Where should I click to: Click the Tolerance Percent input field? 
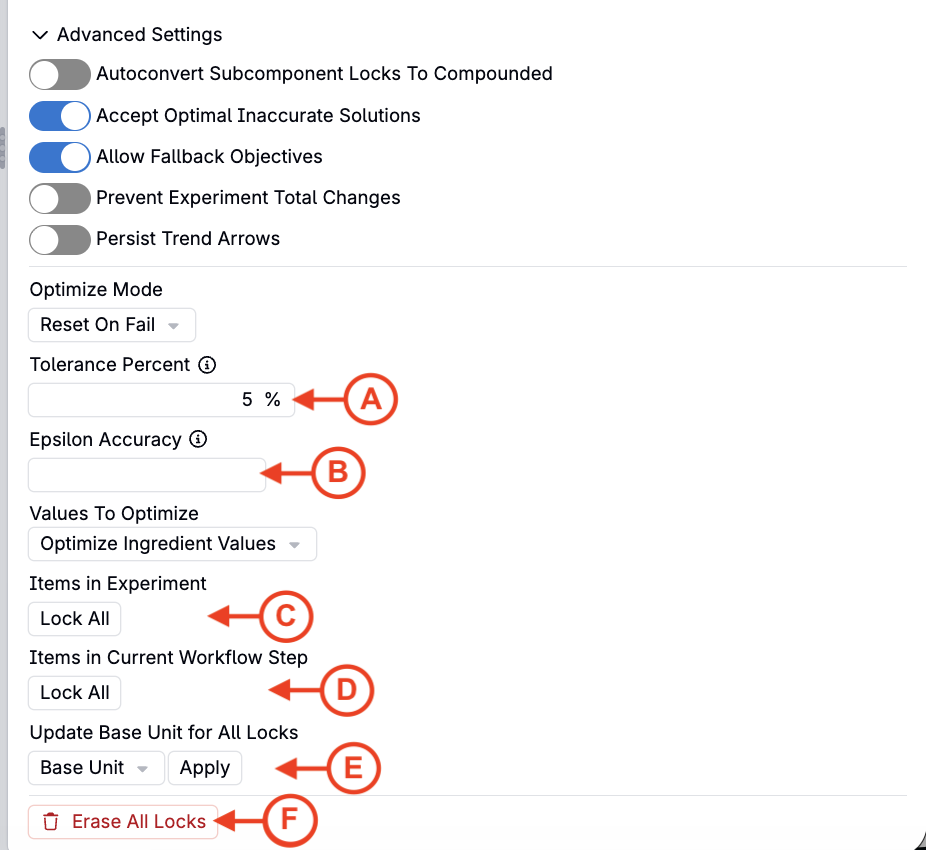click(x=161, y=400)
